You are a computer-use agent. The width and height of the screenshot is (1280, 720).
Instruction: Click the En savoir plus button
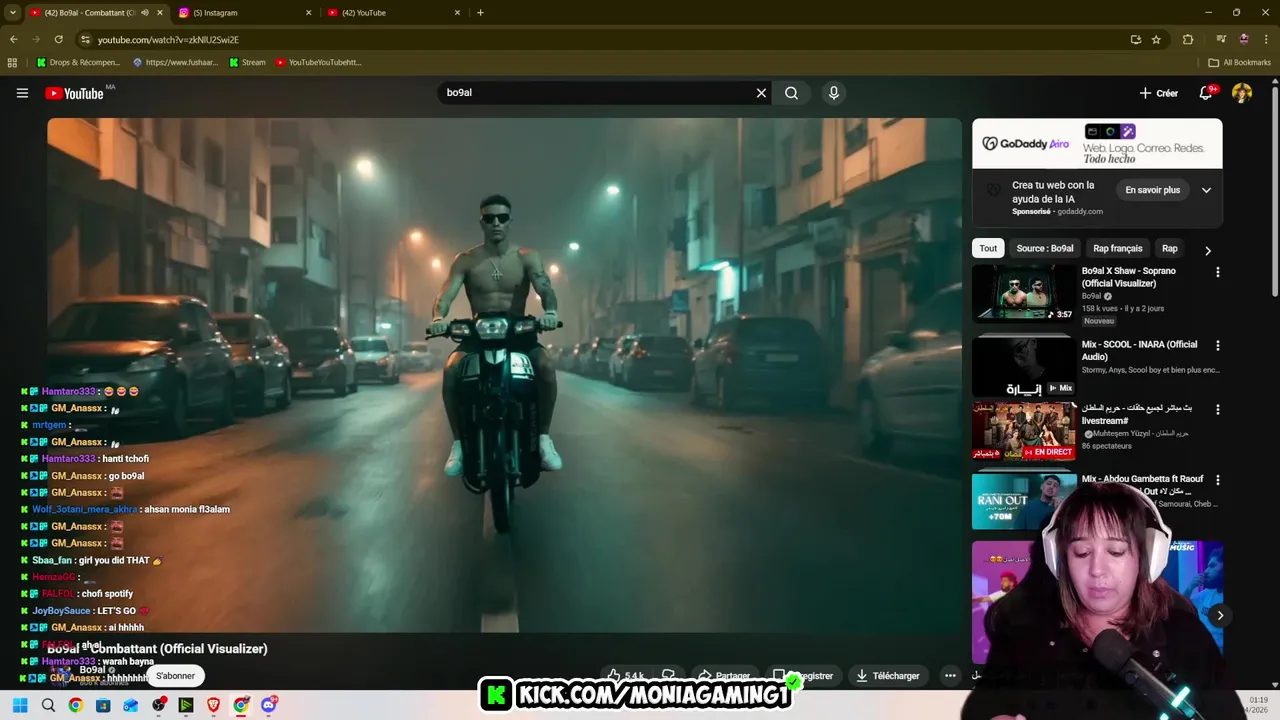pyautogui.click(x=1152, y=190)
